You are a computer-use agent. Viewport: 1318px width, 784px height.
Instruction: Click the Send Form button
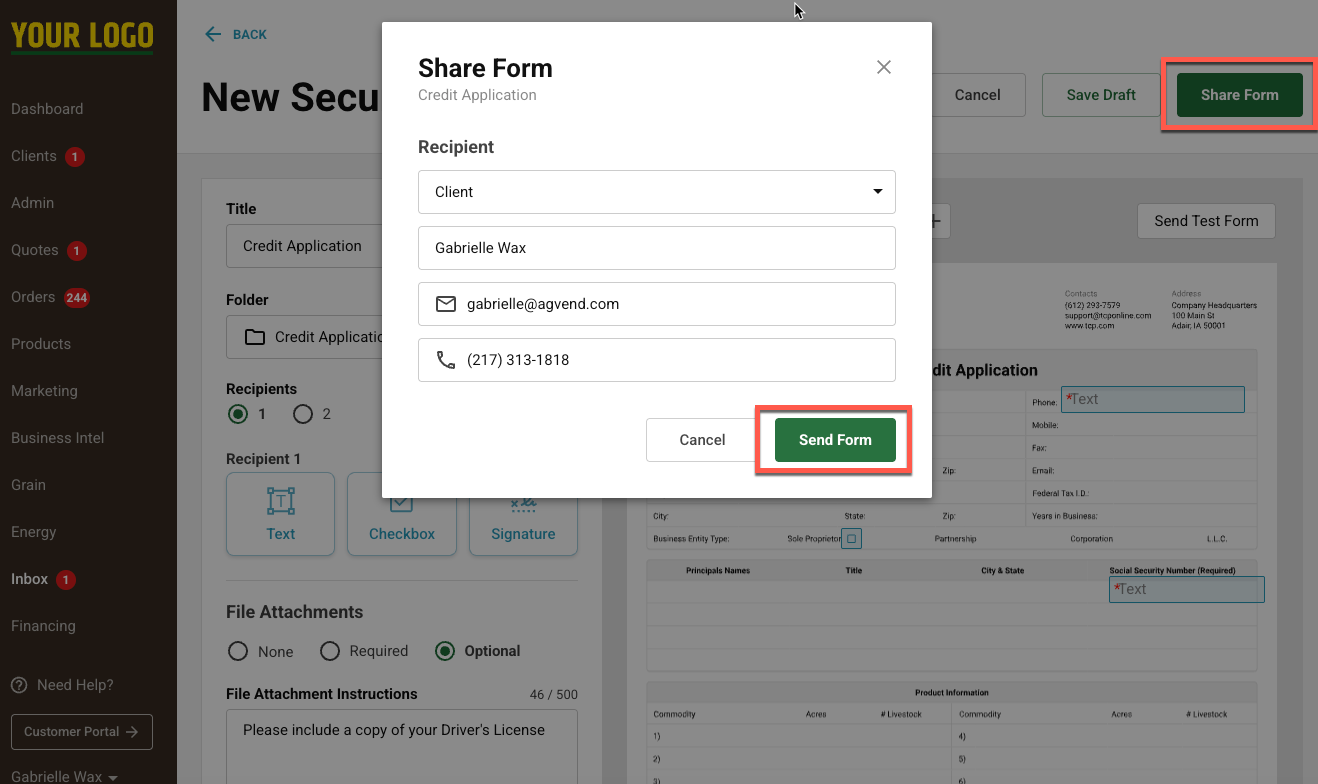(833, 440)
